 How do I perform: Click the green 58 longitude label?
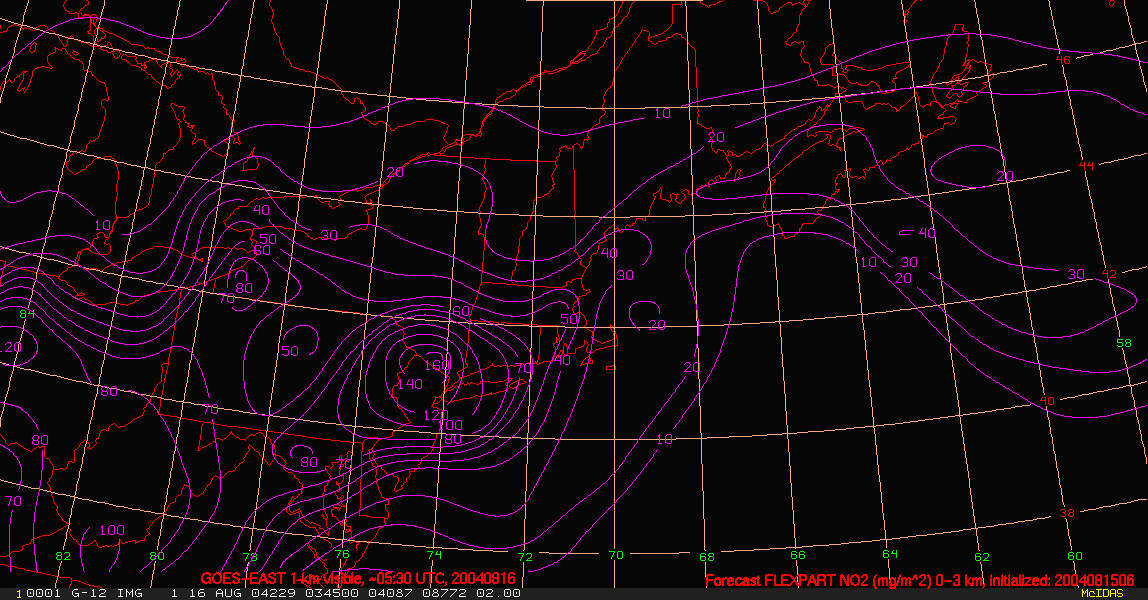coord(1124,343)
